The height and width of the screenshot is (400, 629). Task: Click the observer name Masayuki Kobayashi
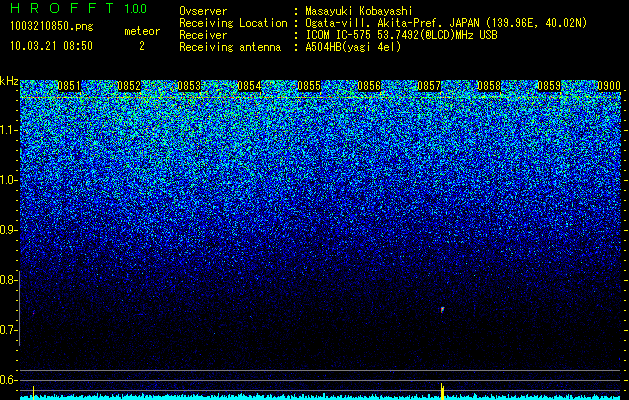pos(359,11)
